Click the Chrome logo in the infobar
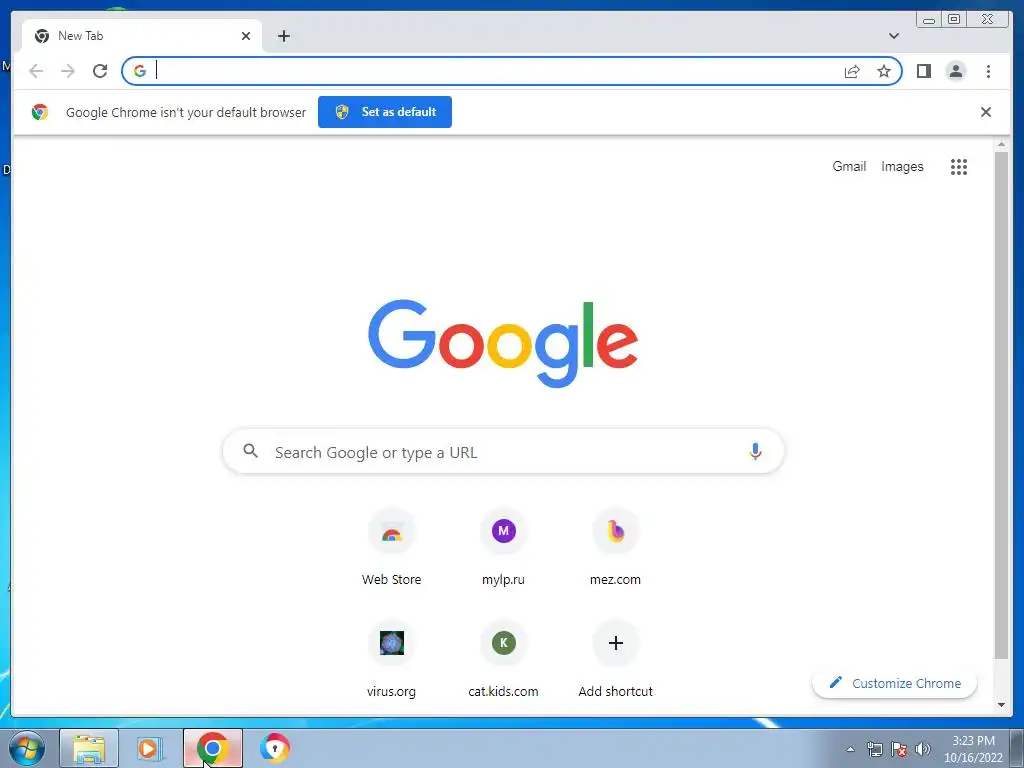The width and height of the screenshot is (1024, 768). (x=40, y=112)
